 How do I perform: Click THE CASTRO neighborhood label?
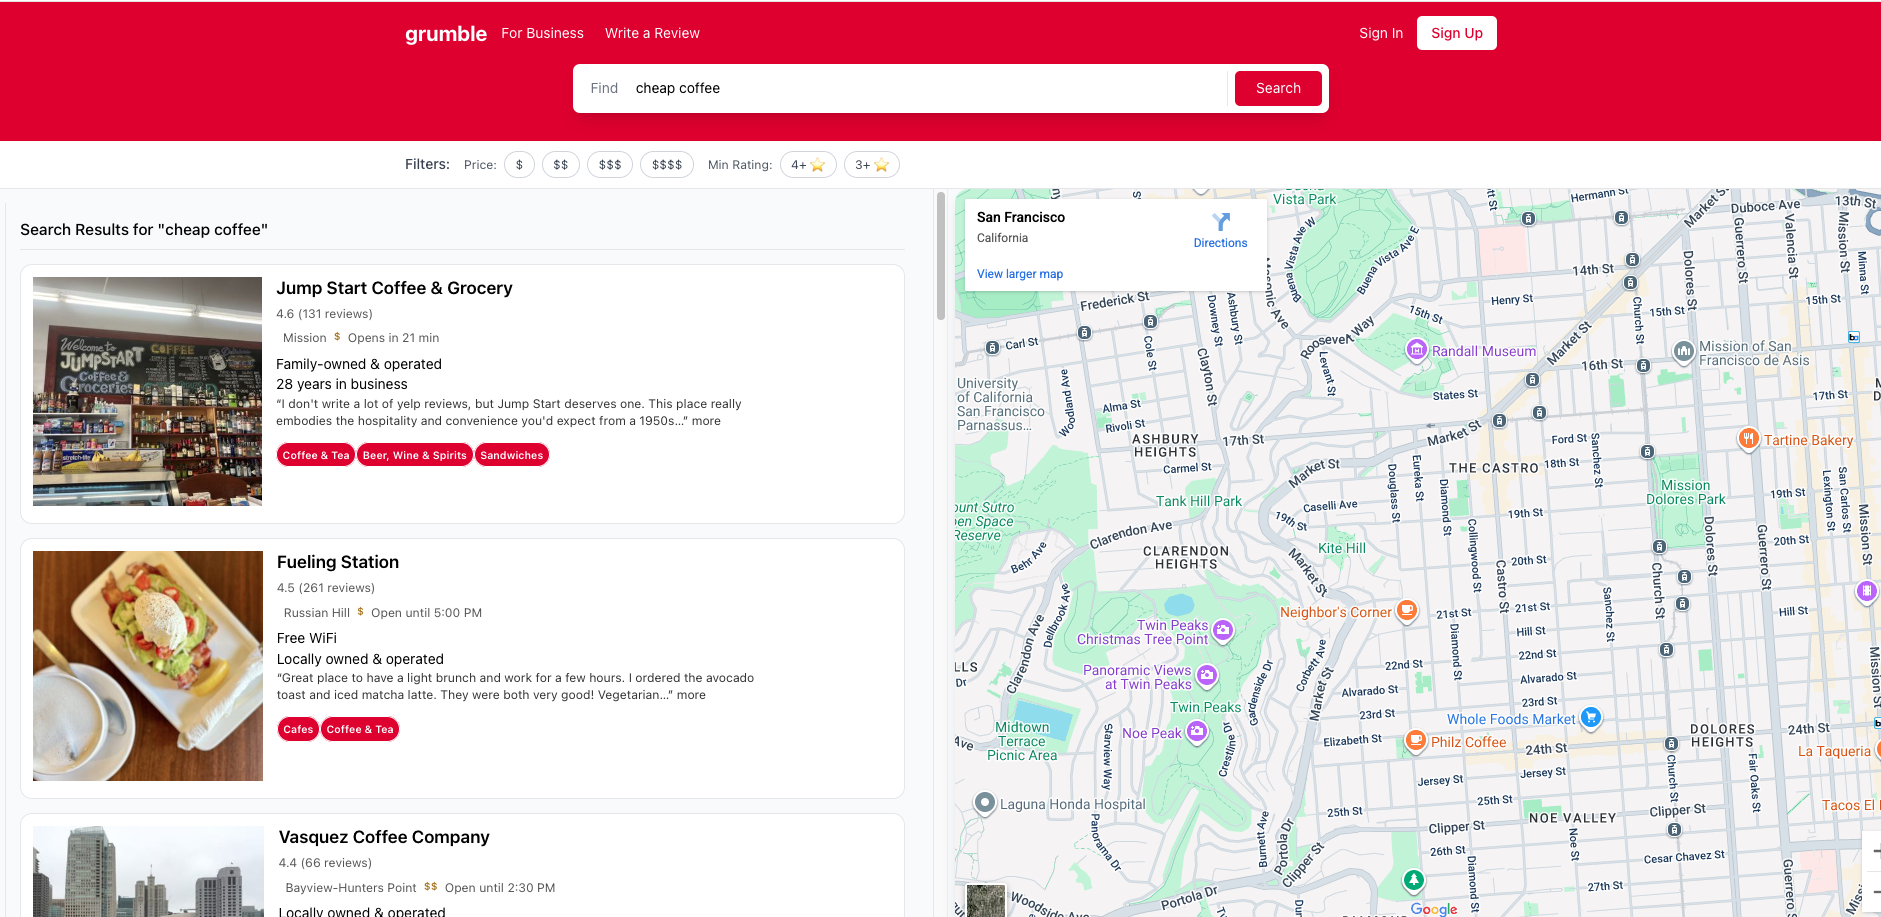pyautogui.click(x=1494, y=468)
